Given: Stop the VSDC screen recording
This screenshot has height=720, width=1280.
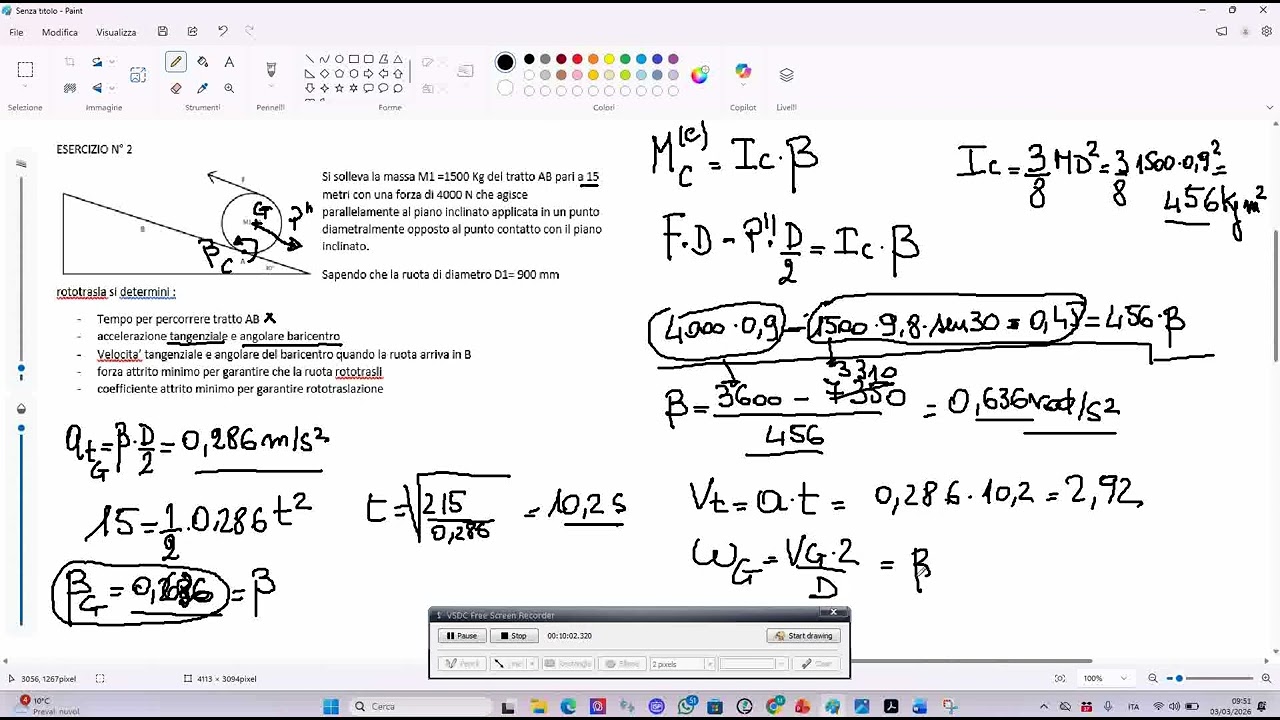Looking at the screenshot, I should click(x=514, y=636).
